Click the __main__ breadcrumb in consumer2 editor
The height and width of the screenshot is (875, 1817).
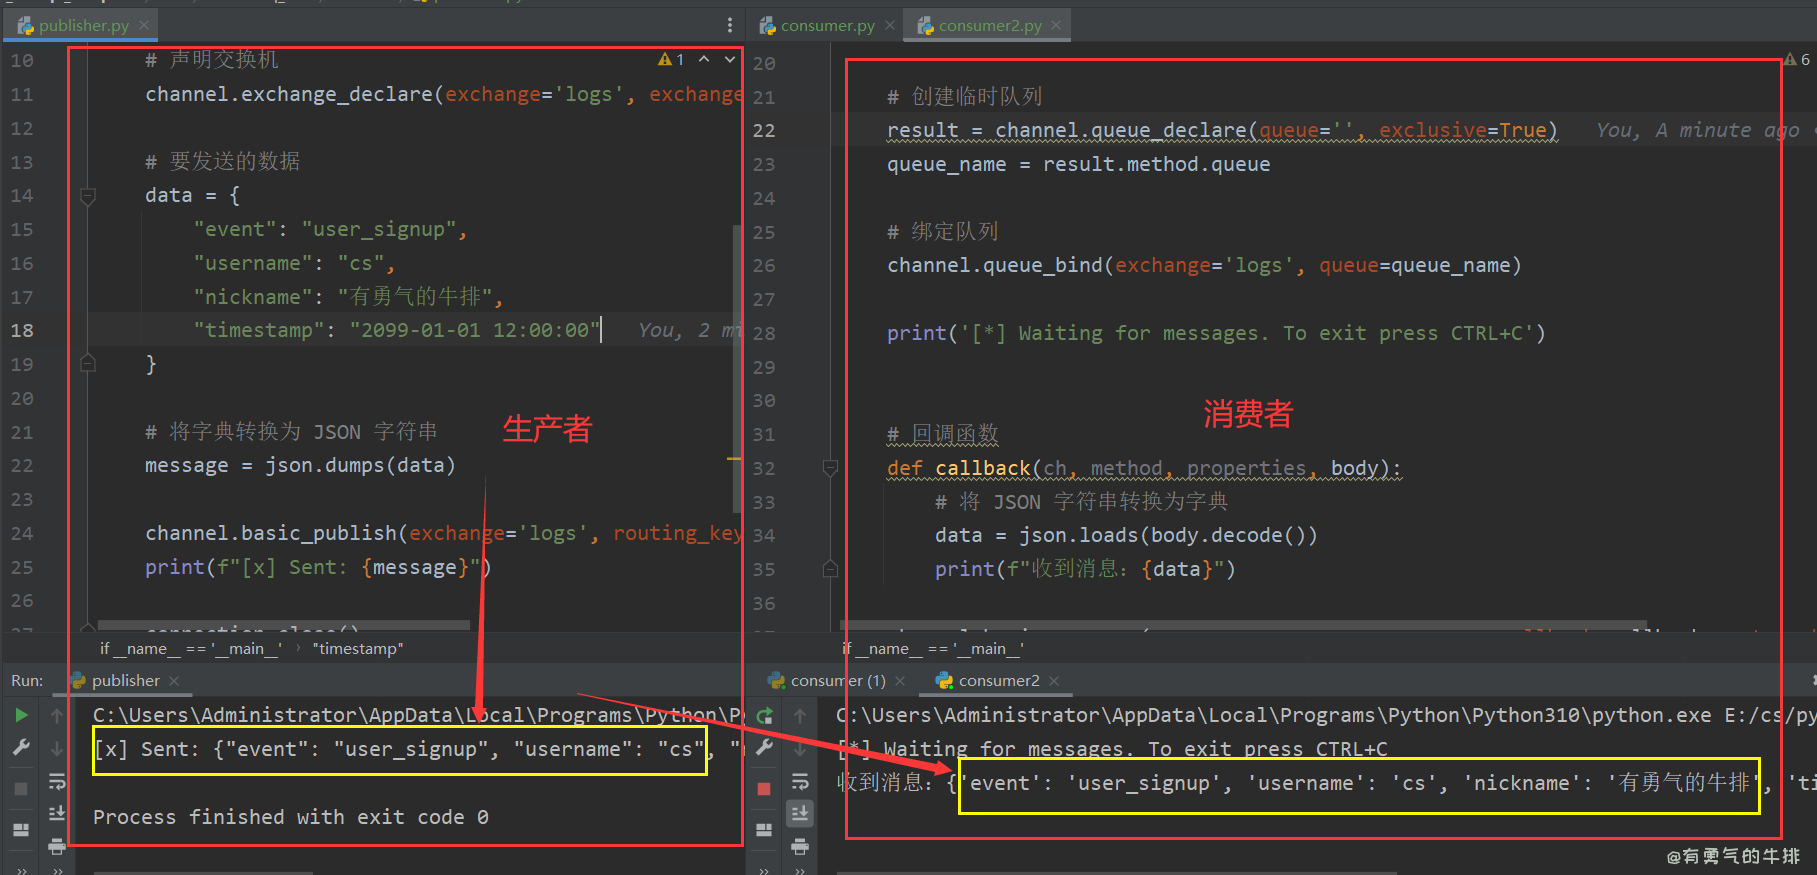coord(933,648)
